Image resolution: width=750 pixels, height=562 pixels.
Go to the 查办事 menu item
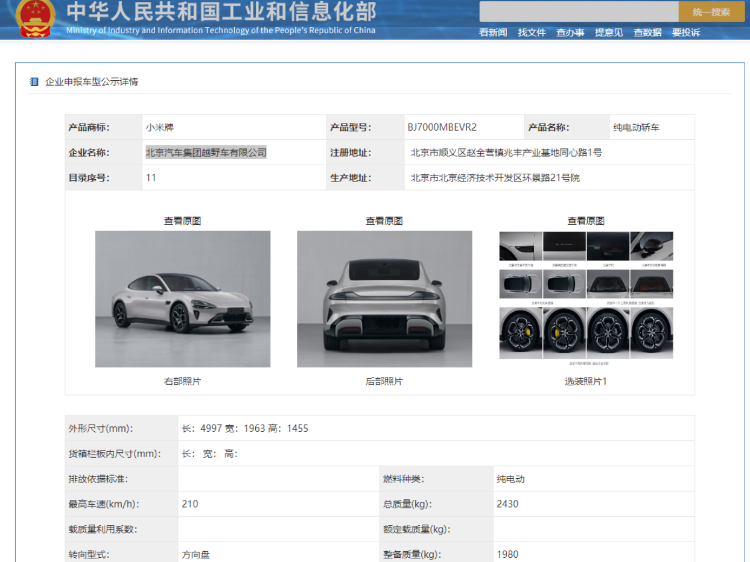pos(570,33)
